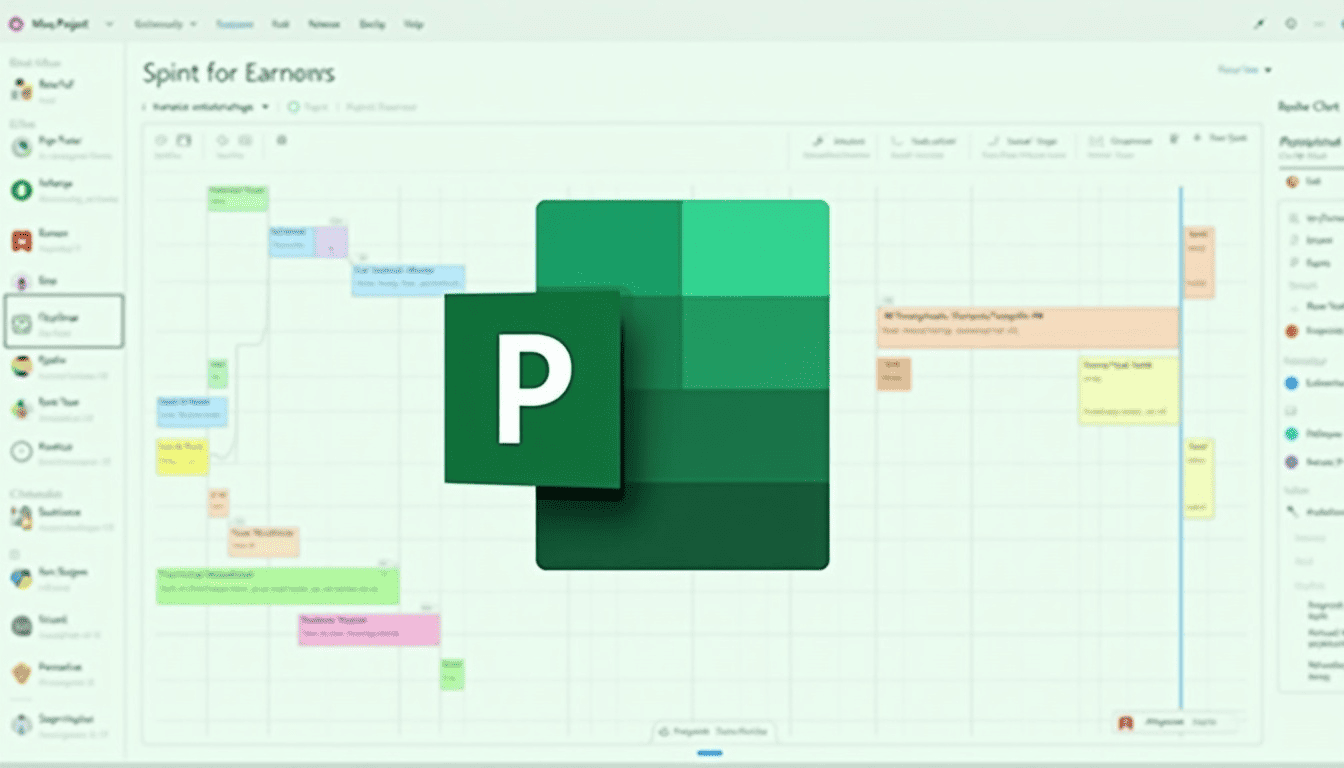Select the longest green task bar
Screen dimensions: 1344x768
click(278, 586)
